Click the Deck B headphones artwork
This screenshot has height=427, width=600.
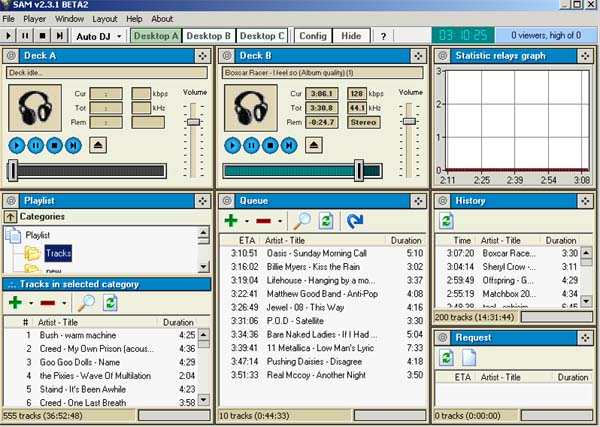[x=251, y=108]
